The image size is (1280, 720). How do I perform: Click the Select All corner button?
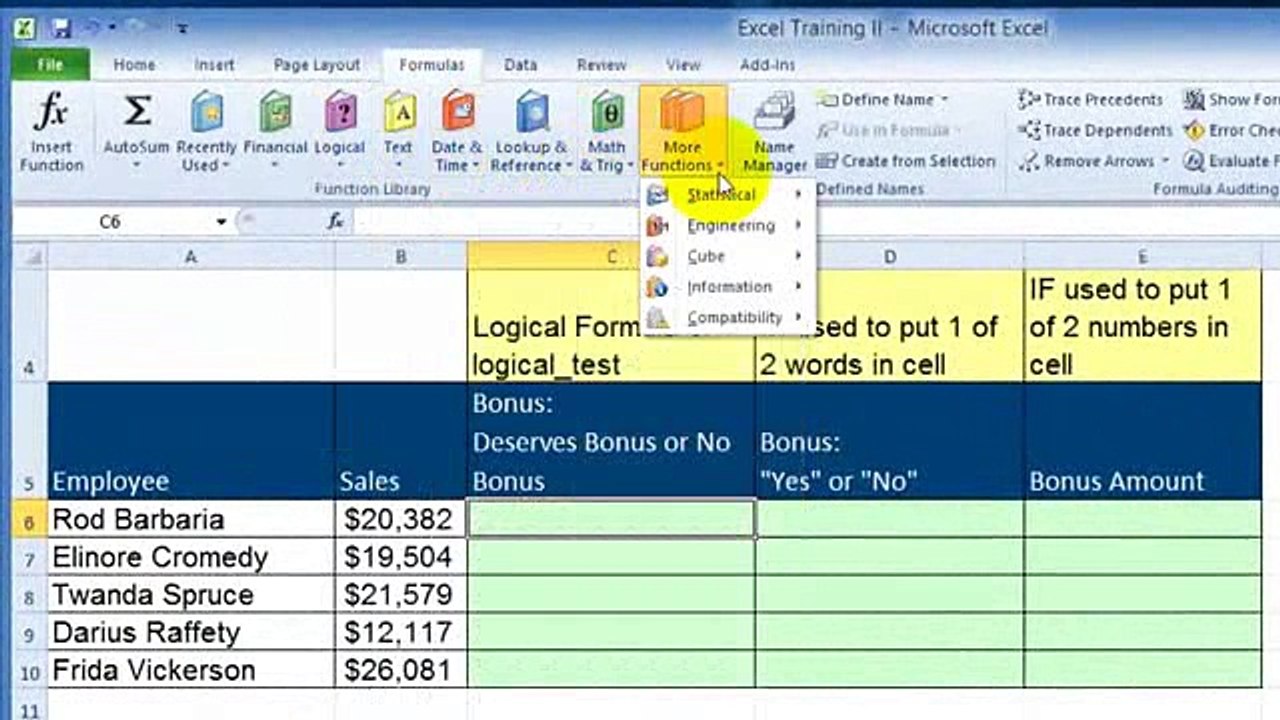pos(30,257)
